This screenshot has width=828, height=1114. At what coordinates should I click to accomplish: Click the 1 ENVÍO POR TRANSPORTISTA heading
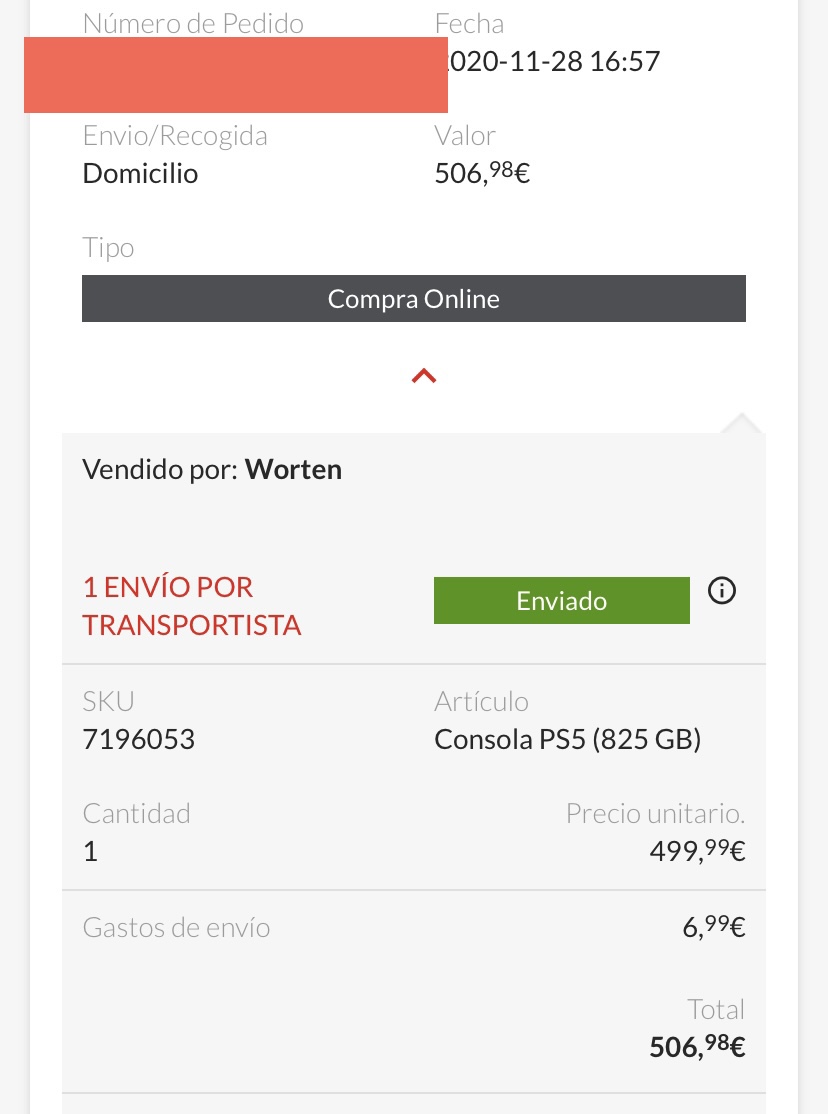click(192, 606)
